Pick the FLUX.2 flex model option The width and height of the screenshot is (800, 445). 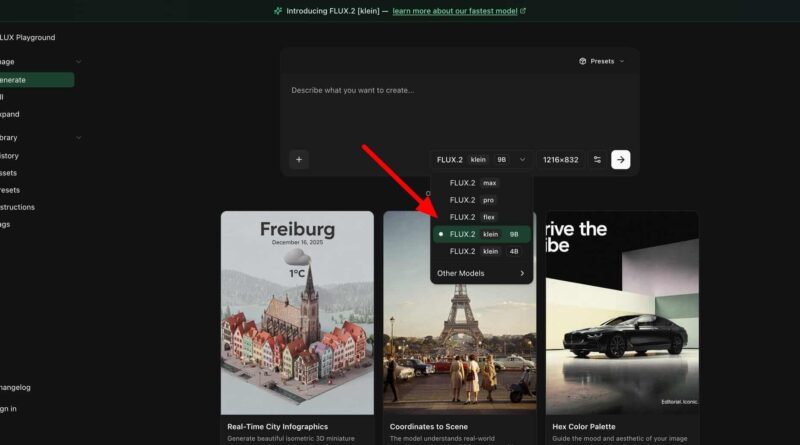click(474, 217)
